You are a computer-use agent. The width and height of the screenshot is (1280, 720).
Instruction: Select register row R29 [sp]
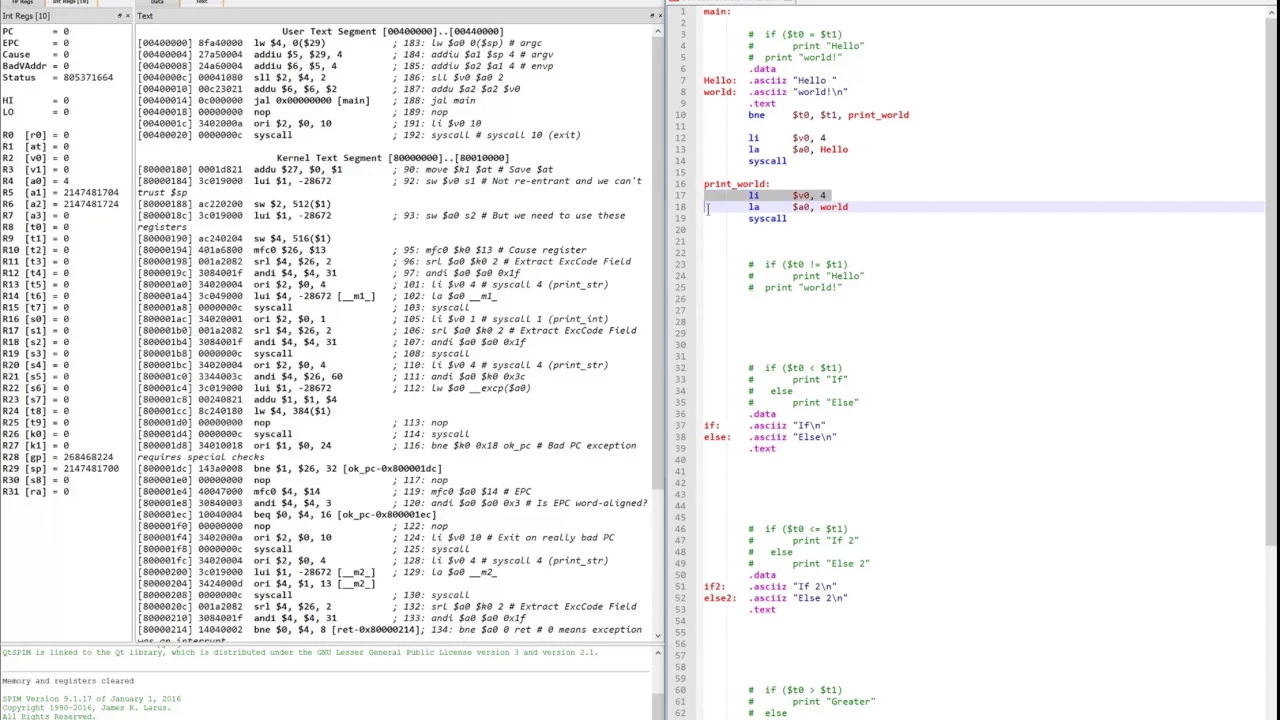pyautogui.click(x=60, y=468)
